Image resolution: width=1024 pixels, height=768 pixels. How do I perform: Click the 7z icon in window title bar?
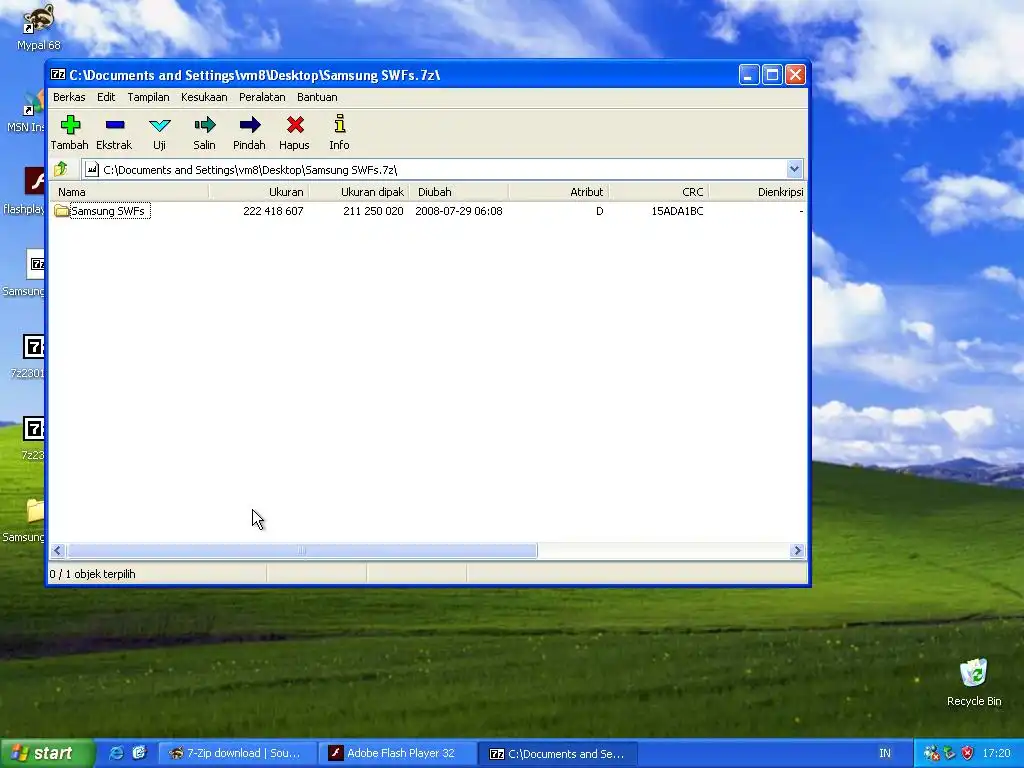click(58, 74)
